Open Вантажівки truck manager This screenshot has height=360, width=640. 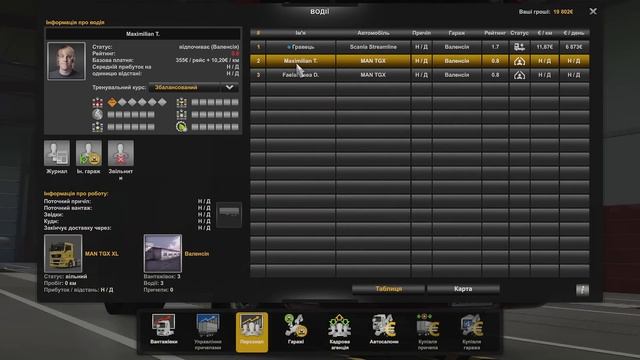click(163, 329)
